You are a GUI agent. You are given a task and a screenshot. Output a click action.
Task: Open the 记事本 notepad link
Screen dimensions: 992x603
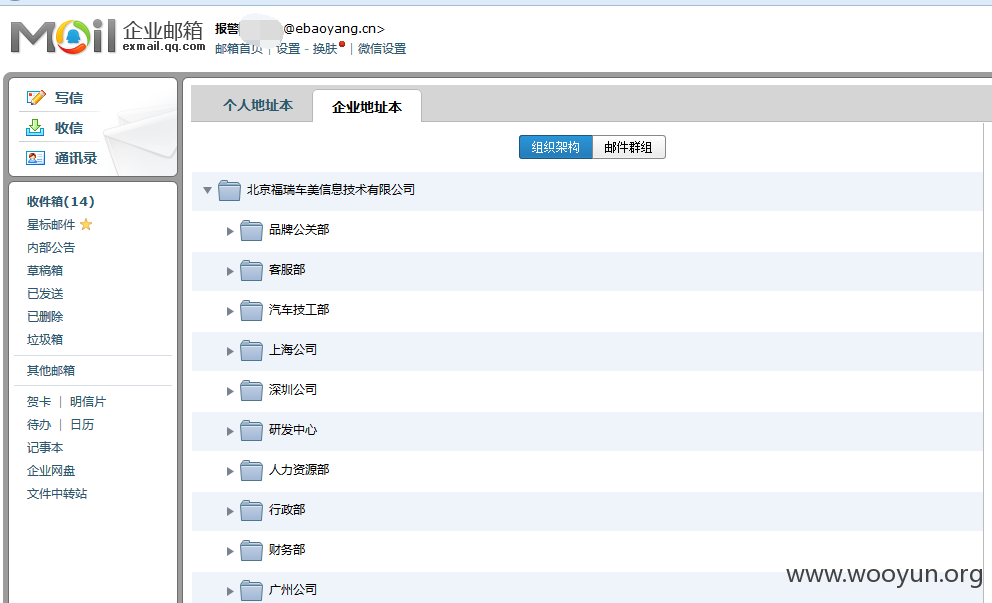click(x=45, y=447)
